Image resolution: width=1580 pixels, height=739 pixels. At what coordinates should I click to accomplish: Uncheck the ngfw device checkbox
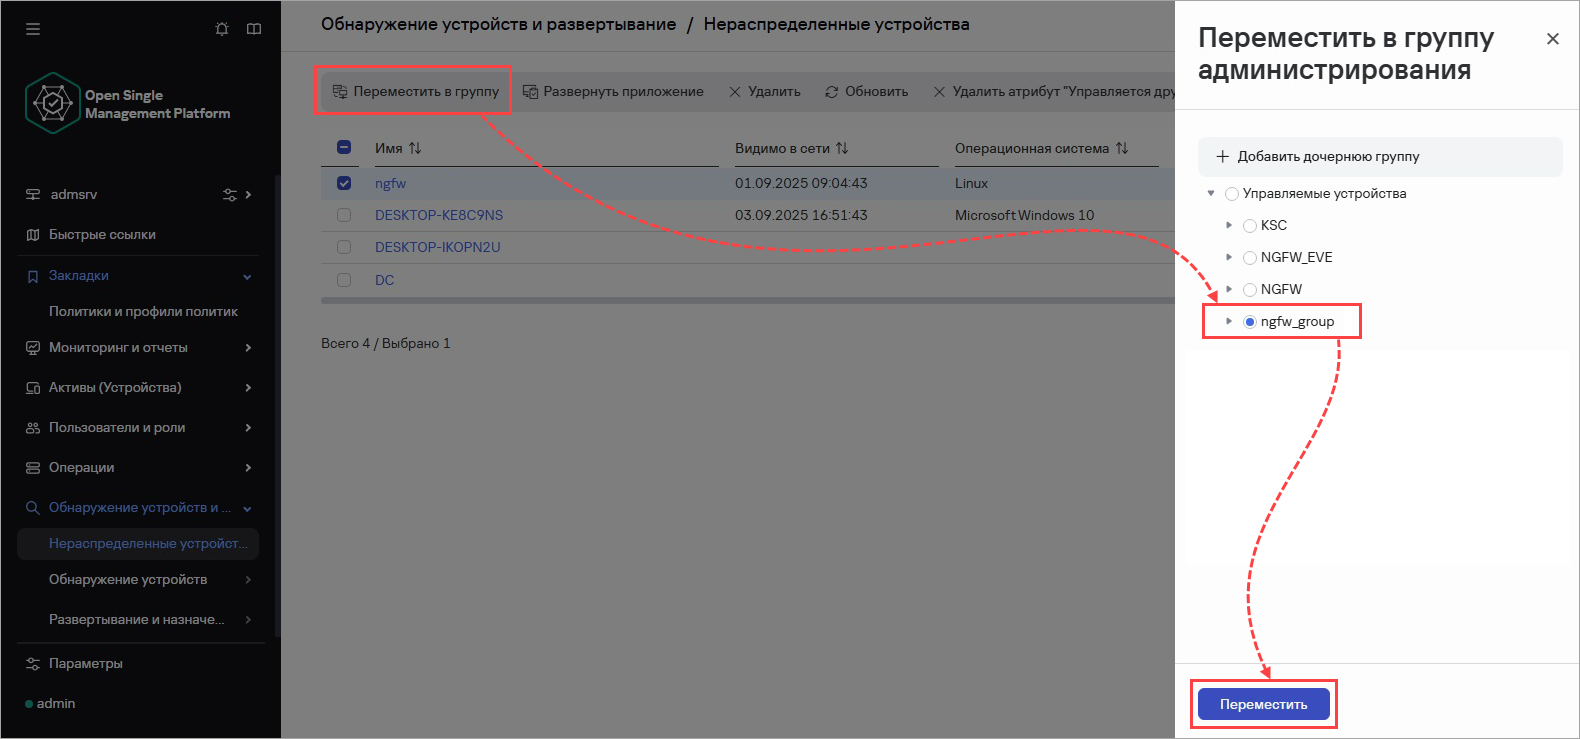[x=344, y=183]
